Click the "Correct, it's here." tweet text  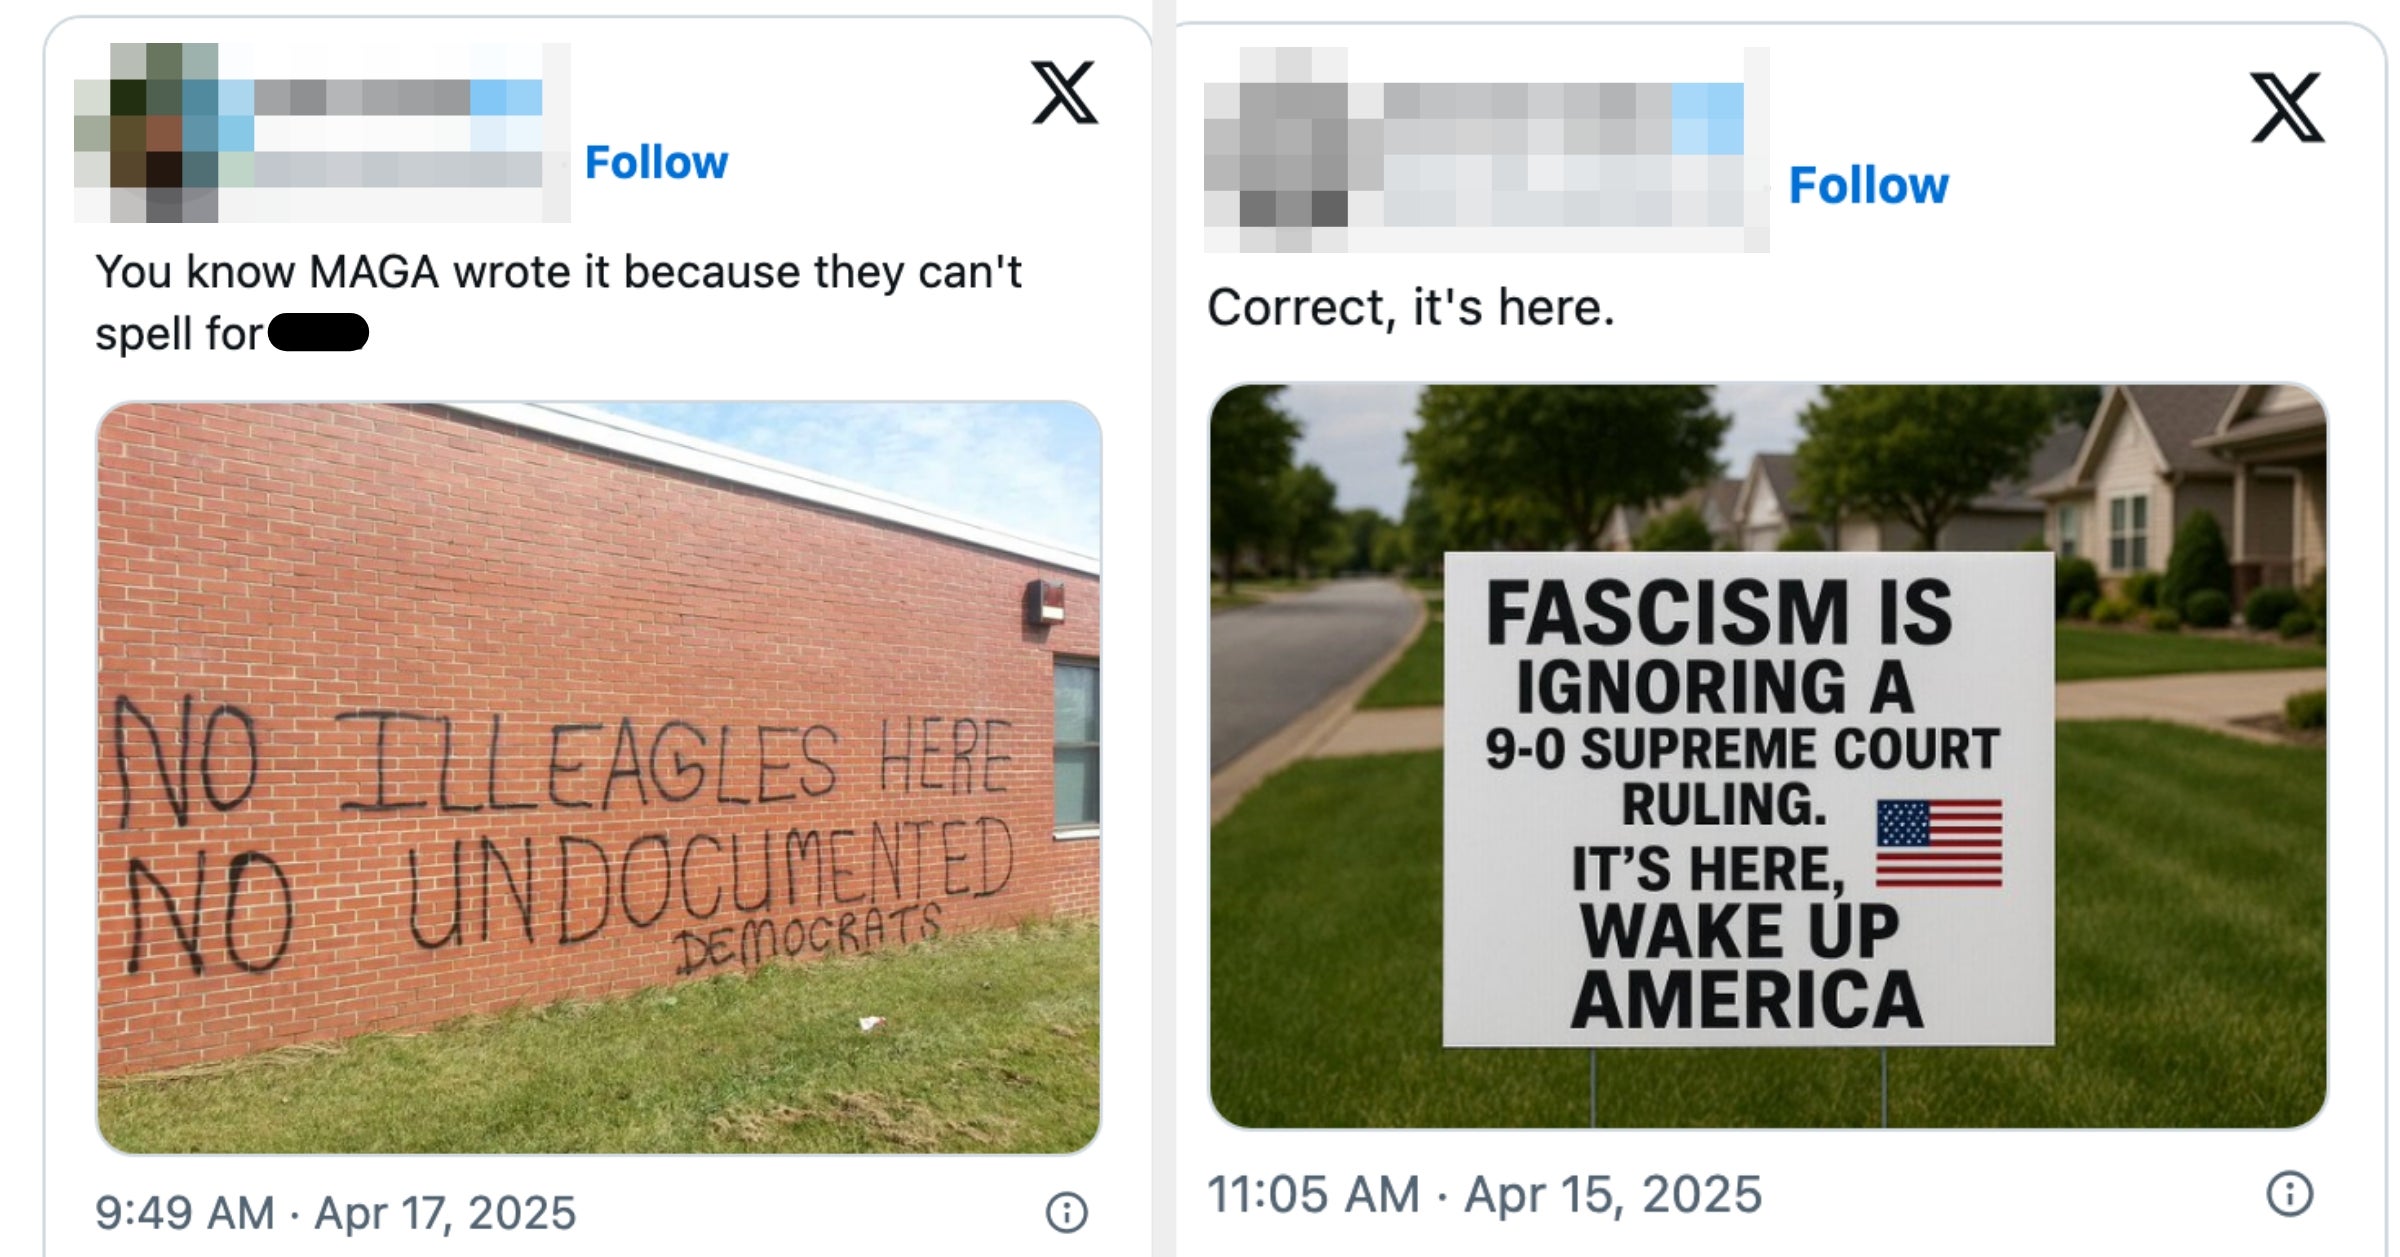pos(1410,307)
